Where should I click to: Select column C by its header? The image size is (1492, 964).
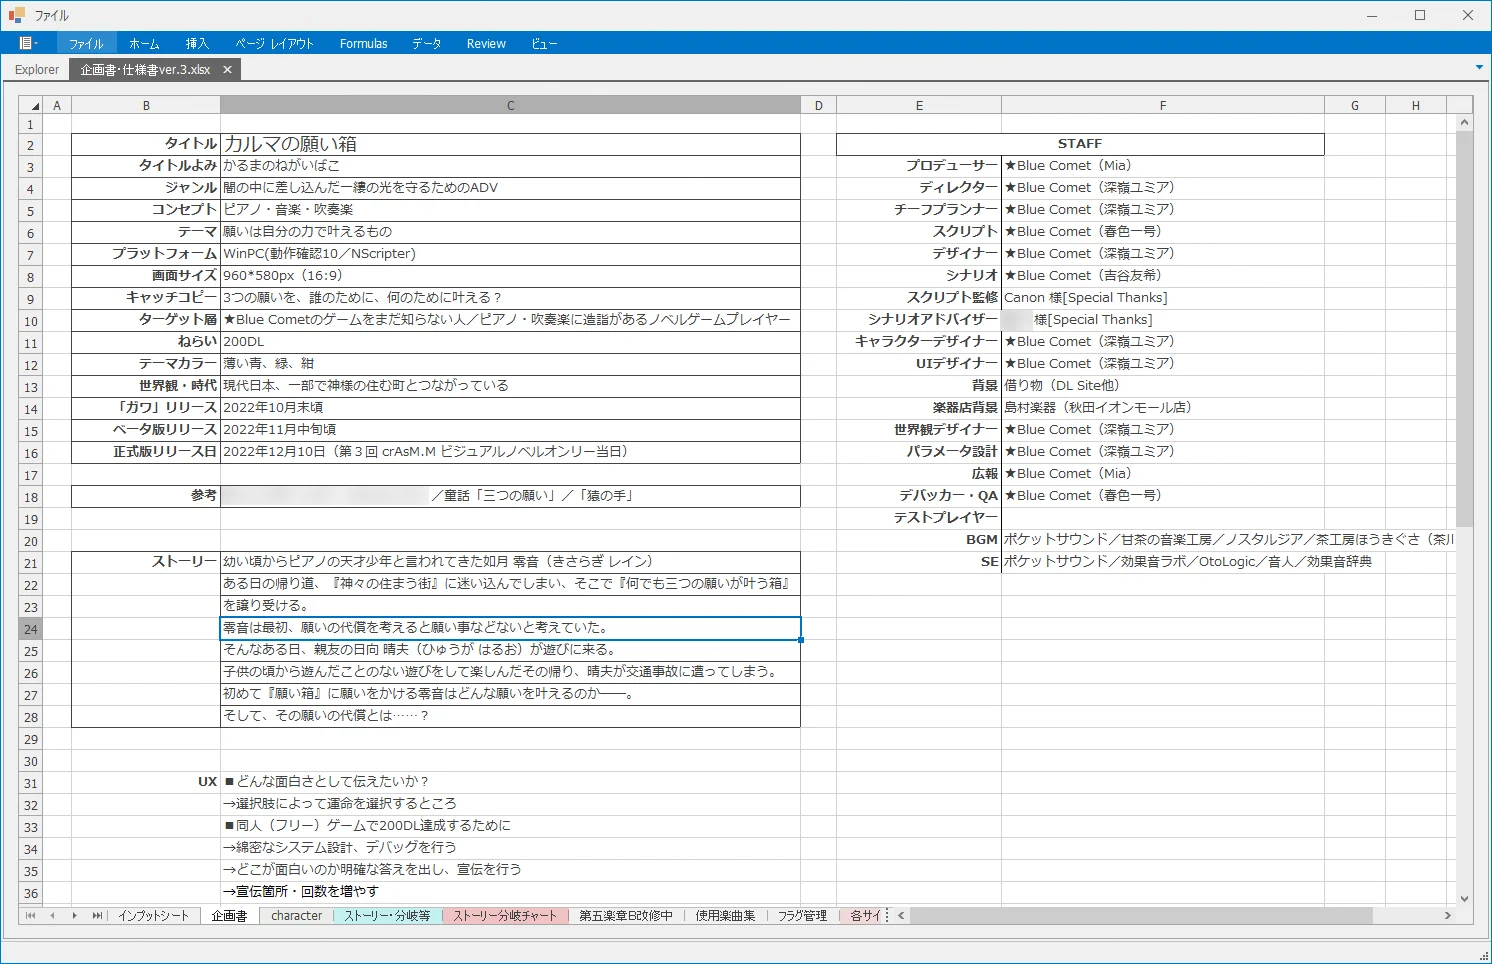tap(511, 105)
